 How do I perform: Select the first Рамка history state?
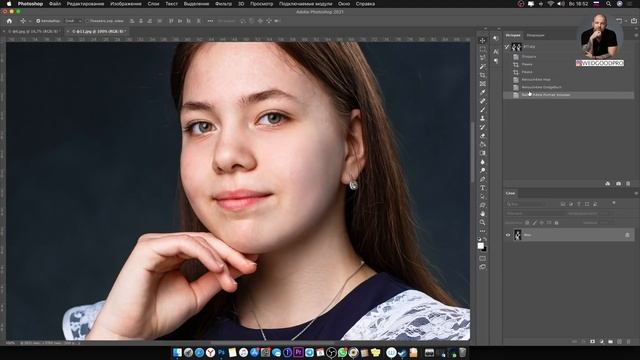[527, 64]
